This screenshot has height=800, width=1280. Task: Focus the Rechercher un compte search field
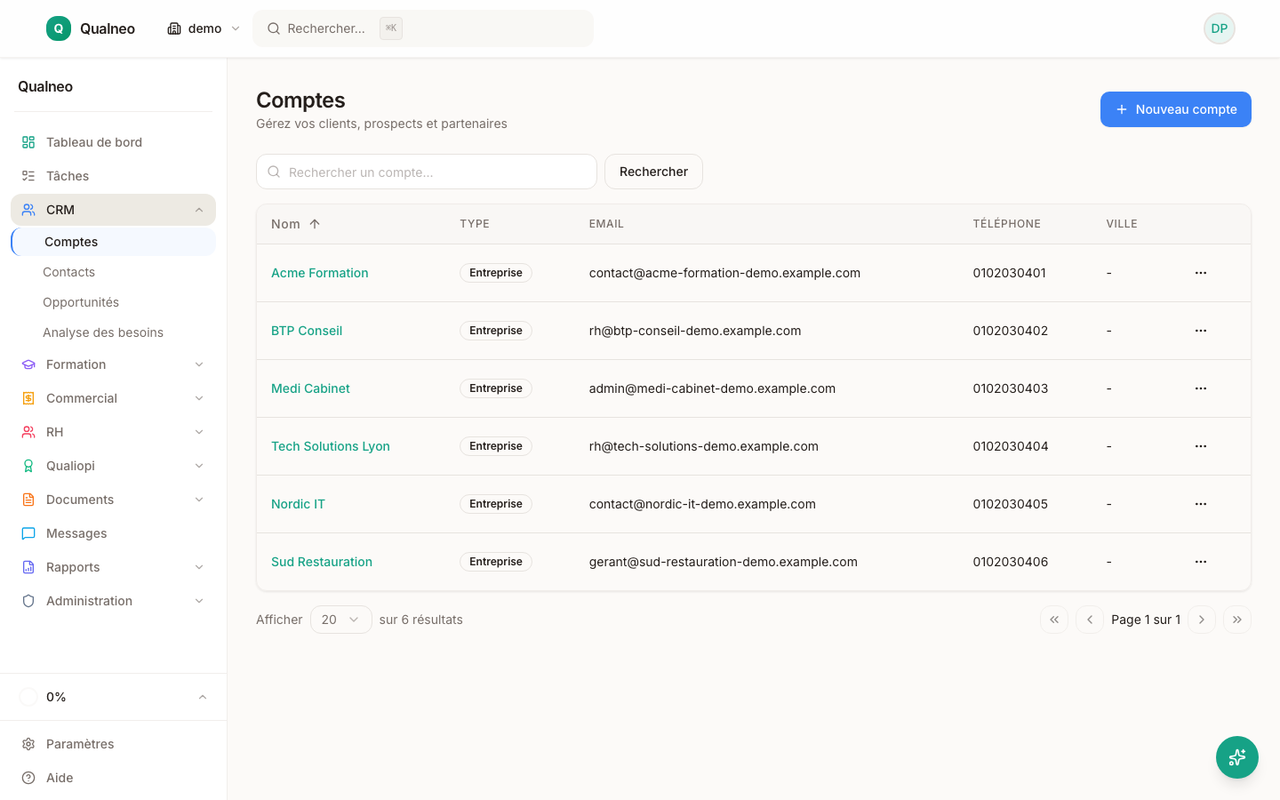pyautogui.click(x=427, y=172)
